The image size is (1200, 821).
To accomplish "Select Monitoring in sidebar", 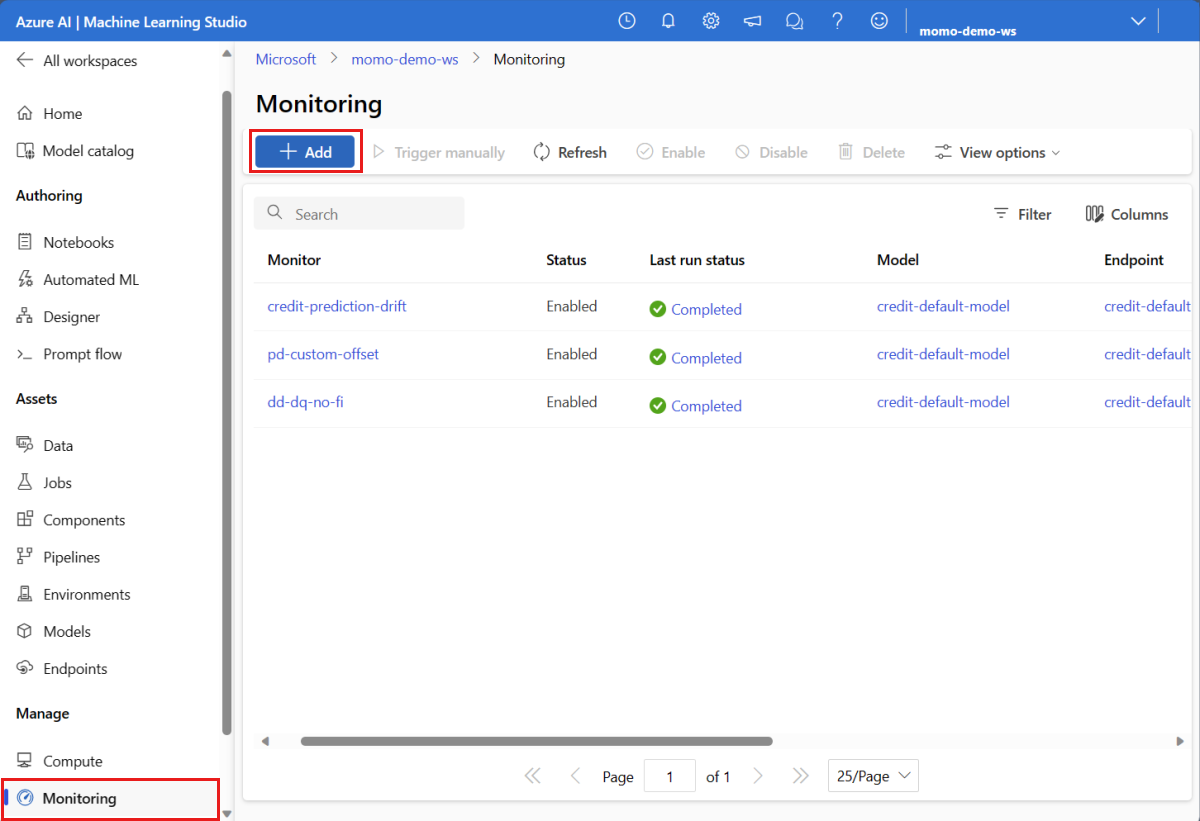I will click(110, 798).
